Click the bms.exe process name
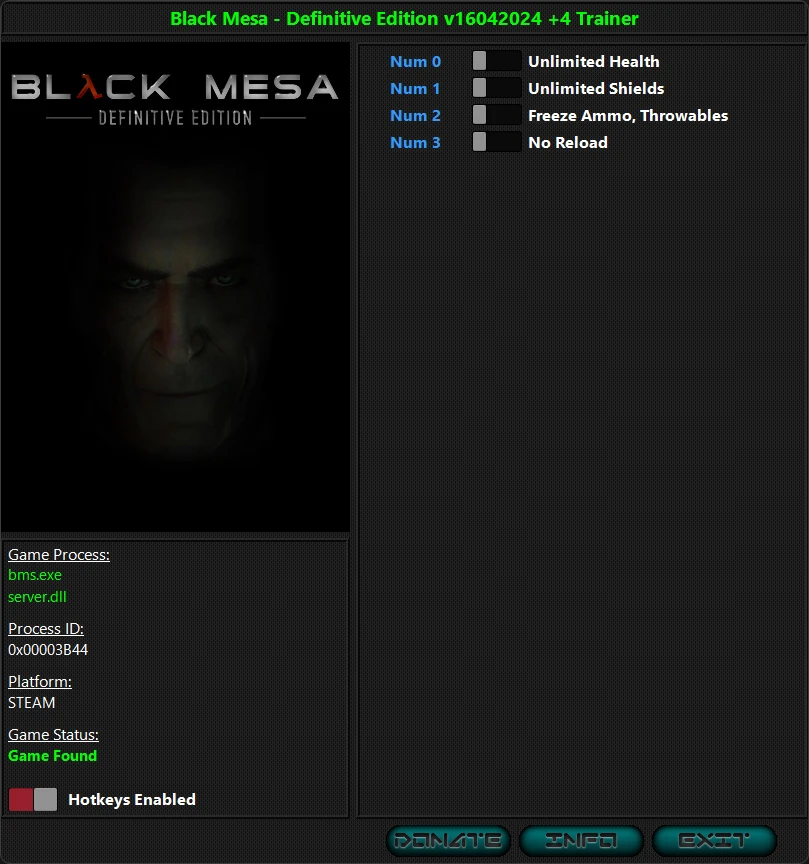The height and width of the screenshot is (864, 809). tap(34, 575)
